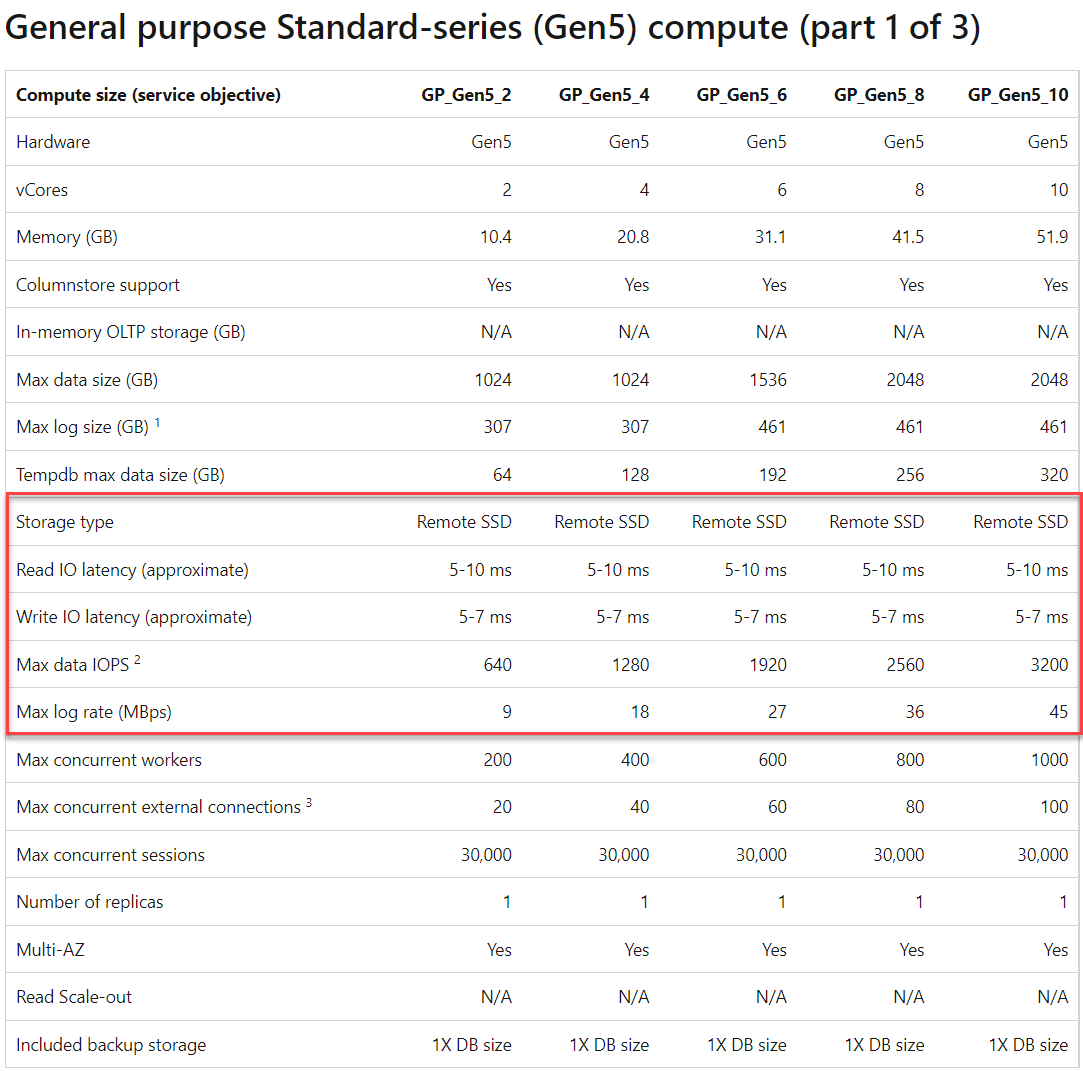
Task: Click the log rate value 45
Action: 1059,713
